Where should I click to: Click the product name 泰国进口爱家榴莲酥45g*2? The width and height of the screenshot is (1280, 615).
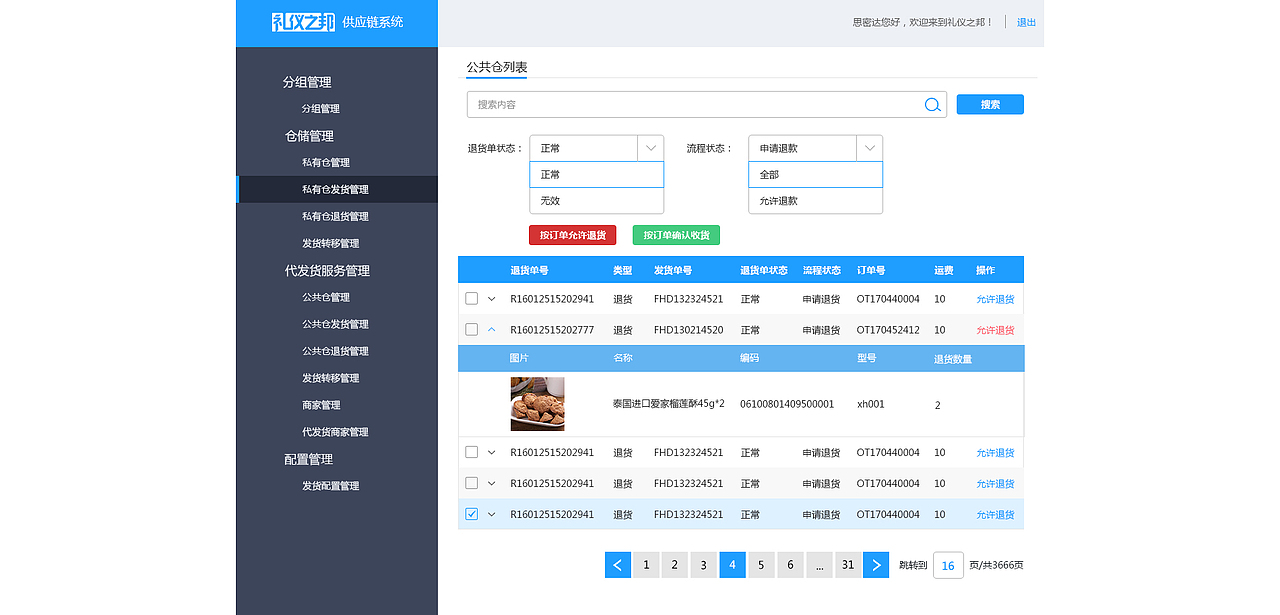click(669, 404)
